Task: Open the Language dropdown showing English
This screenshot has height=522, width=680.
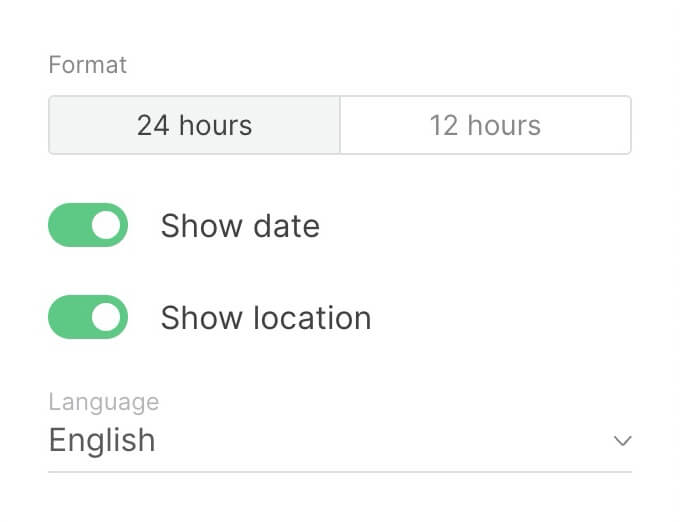Action: coord(339,440)
